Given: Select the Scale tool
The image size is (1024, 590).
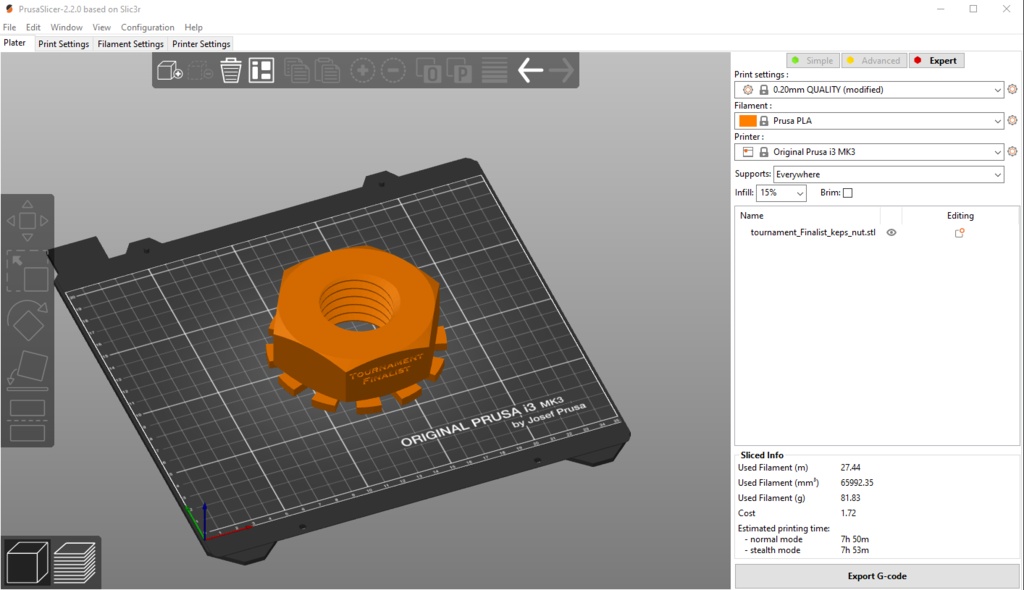Looking at the screenshot, I should (x=27, y=271).
